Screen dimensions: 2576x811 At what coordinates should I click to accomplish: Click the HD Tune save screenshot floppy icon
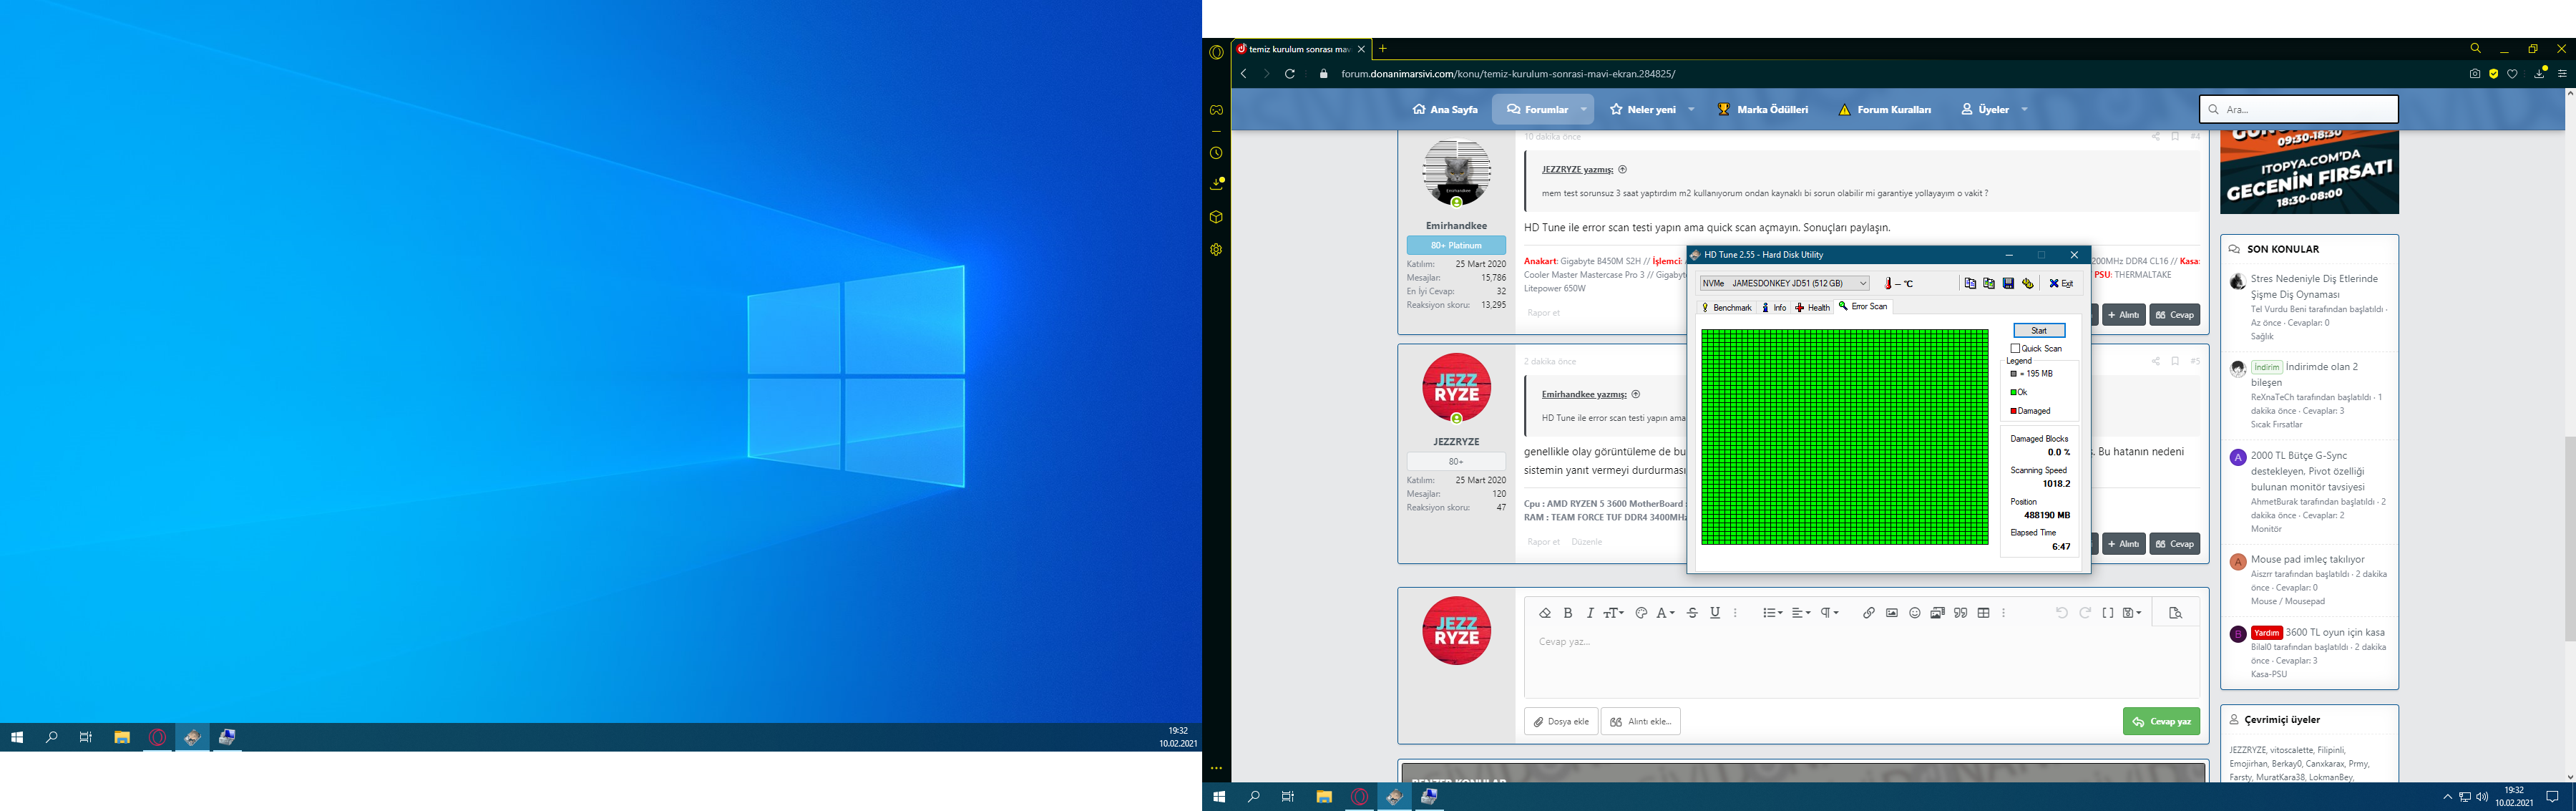pos(2008,284)
